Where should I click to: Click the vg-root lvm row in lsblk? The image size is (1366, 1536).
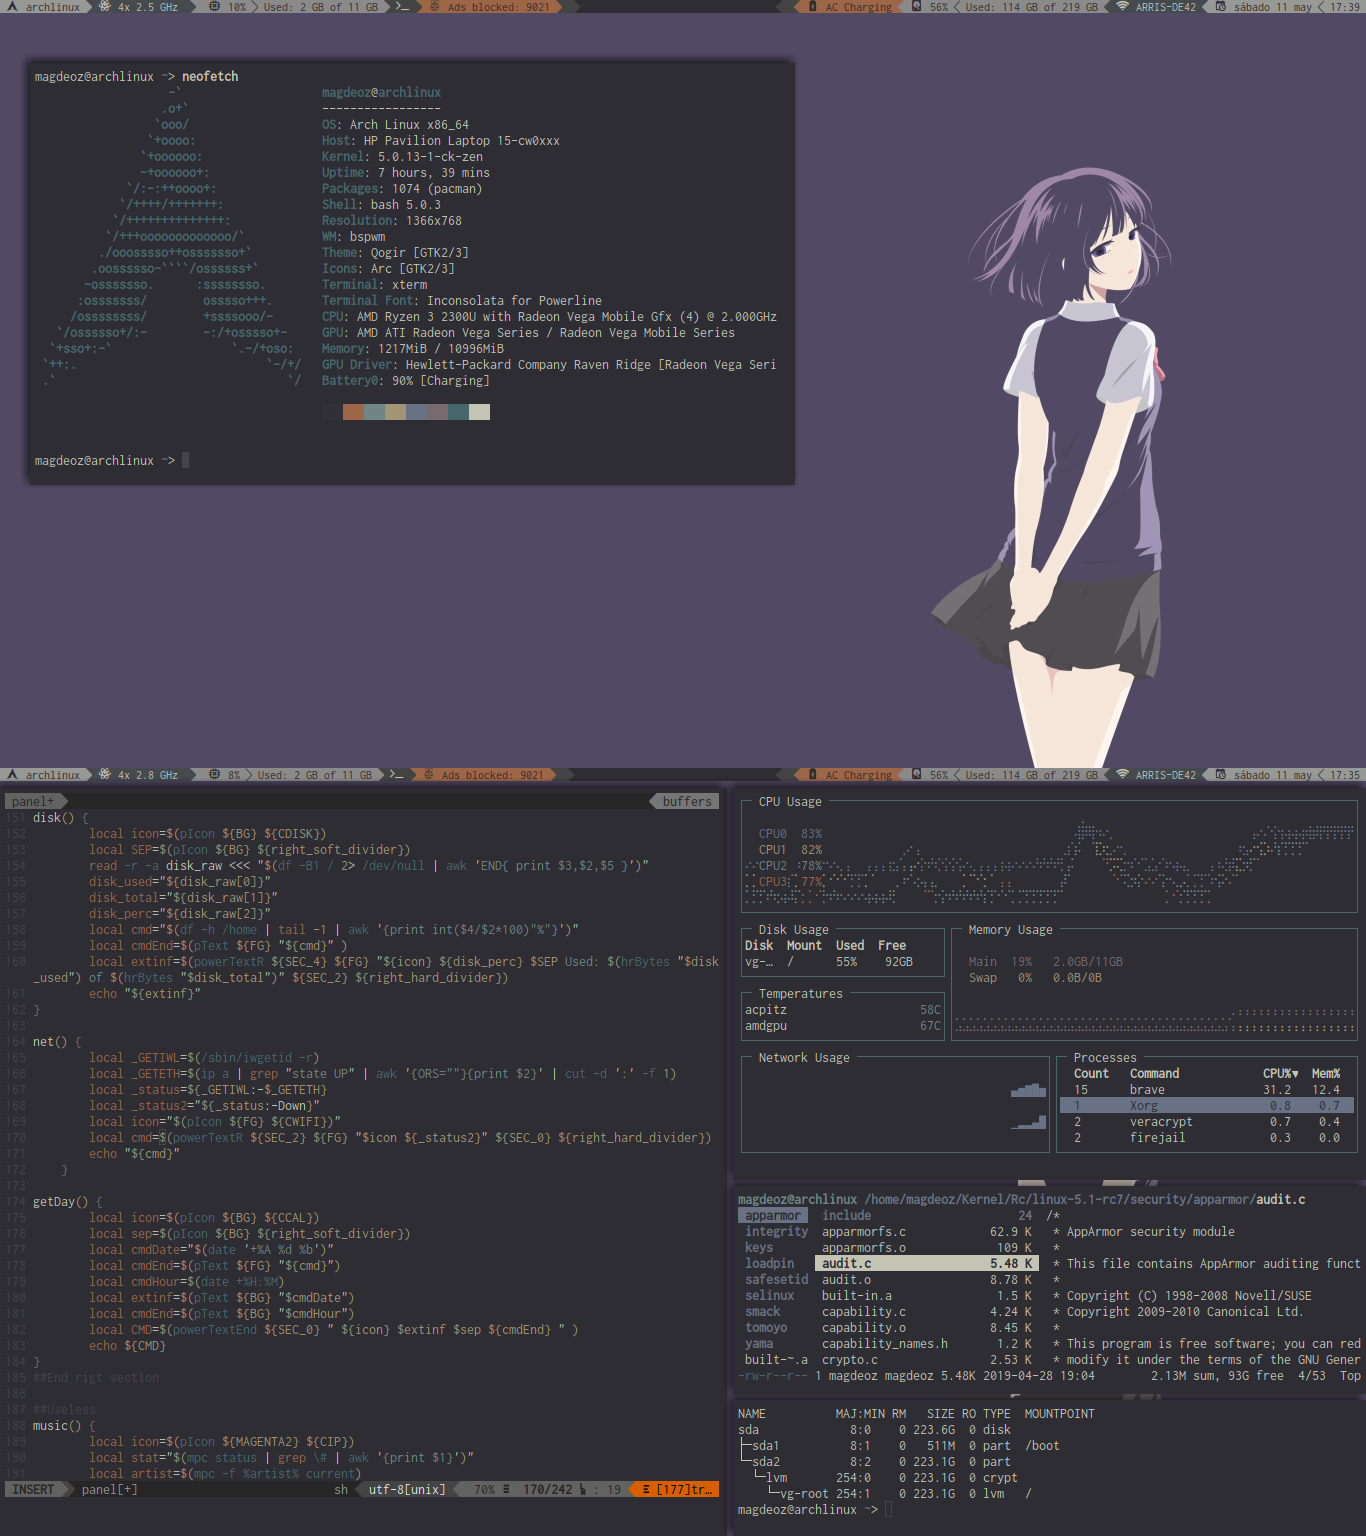coord(886,1494)
